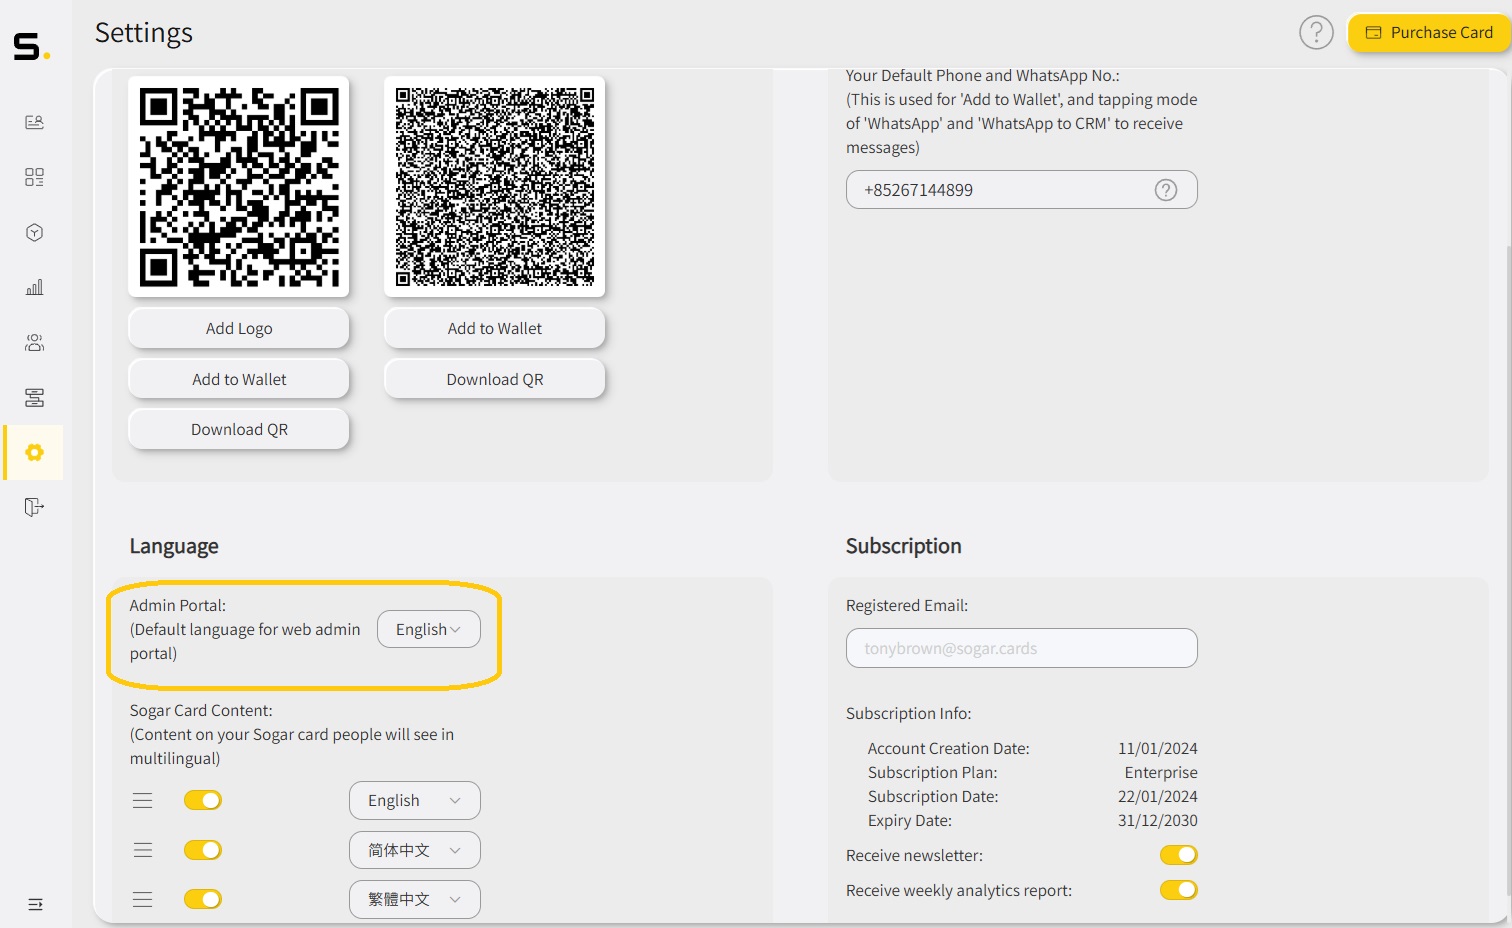This screenshot has width=1512, height=928.
Task: Click Download QR below Add Logo column
Action: tap(239, 429)
